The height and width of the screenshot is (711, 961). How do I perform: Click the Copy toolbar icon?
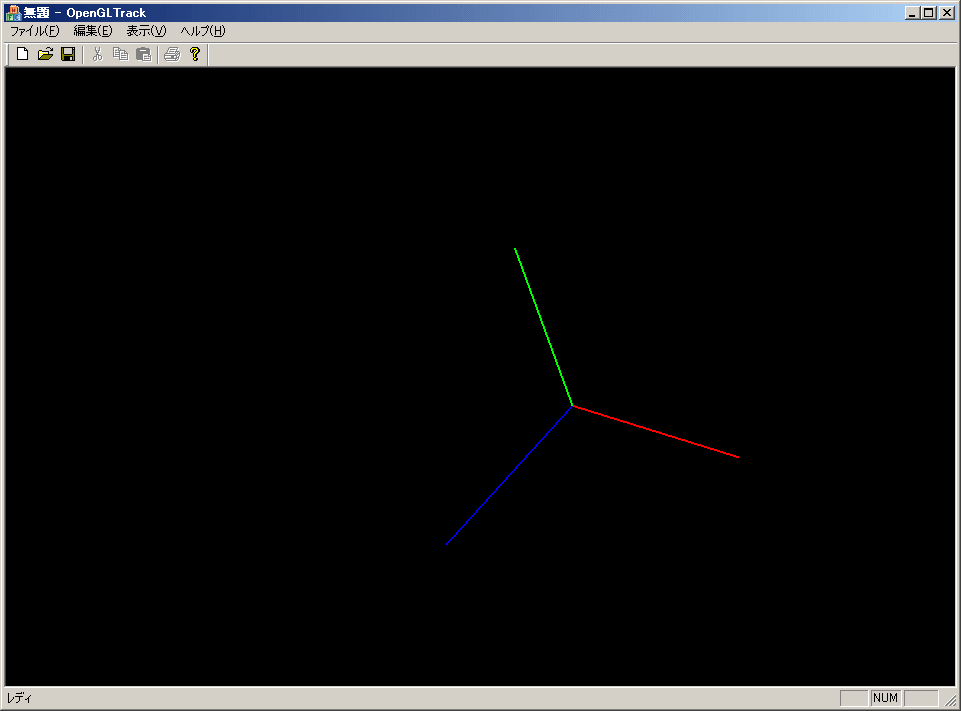tap(120, 55)
